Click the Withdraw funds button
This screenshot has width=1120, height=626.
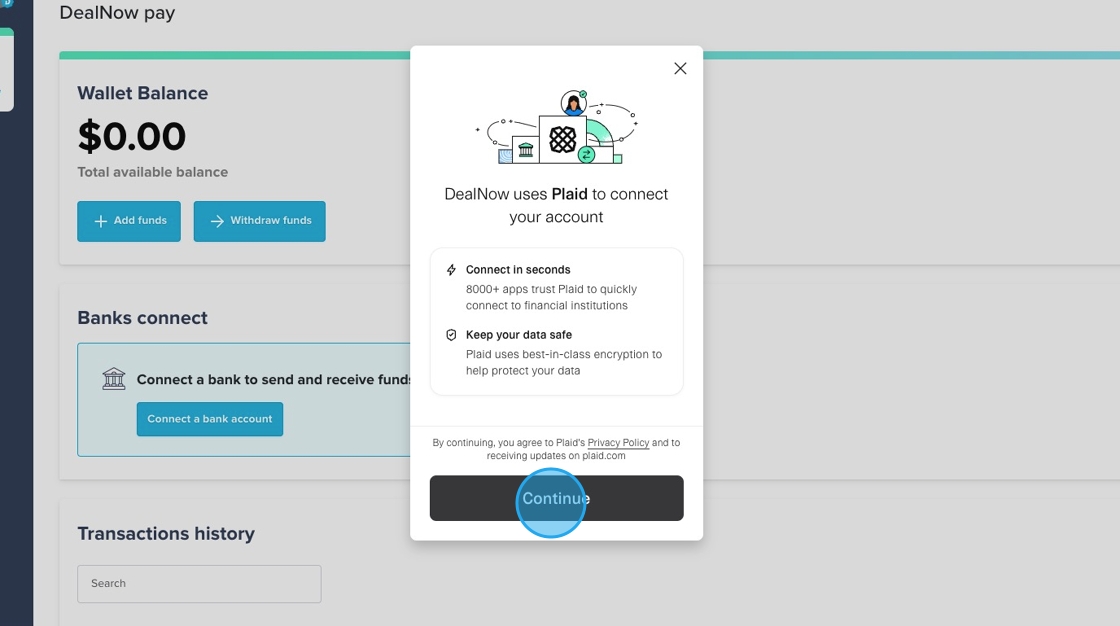[259, 221]
